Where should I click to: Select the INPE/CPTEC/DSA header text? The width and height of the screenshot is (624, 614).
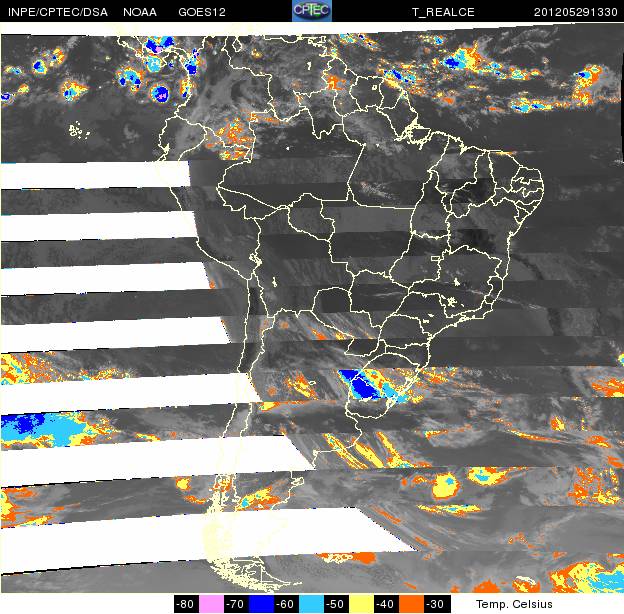point(58,12)
